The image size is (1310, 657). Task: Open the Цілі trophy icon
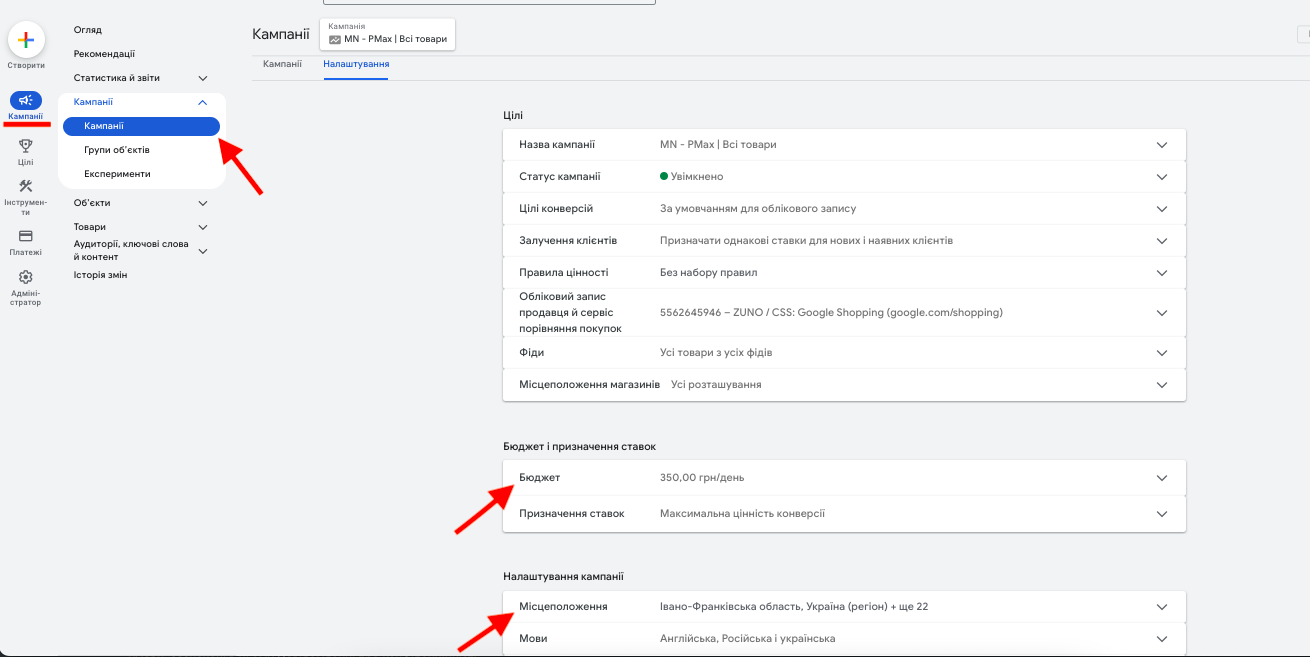[26, 146]
